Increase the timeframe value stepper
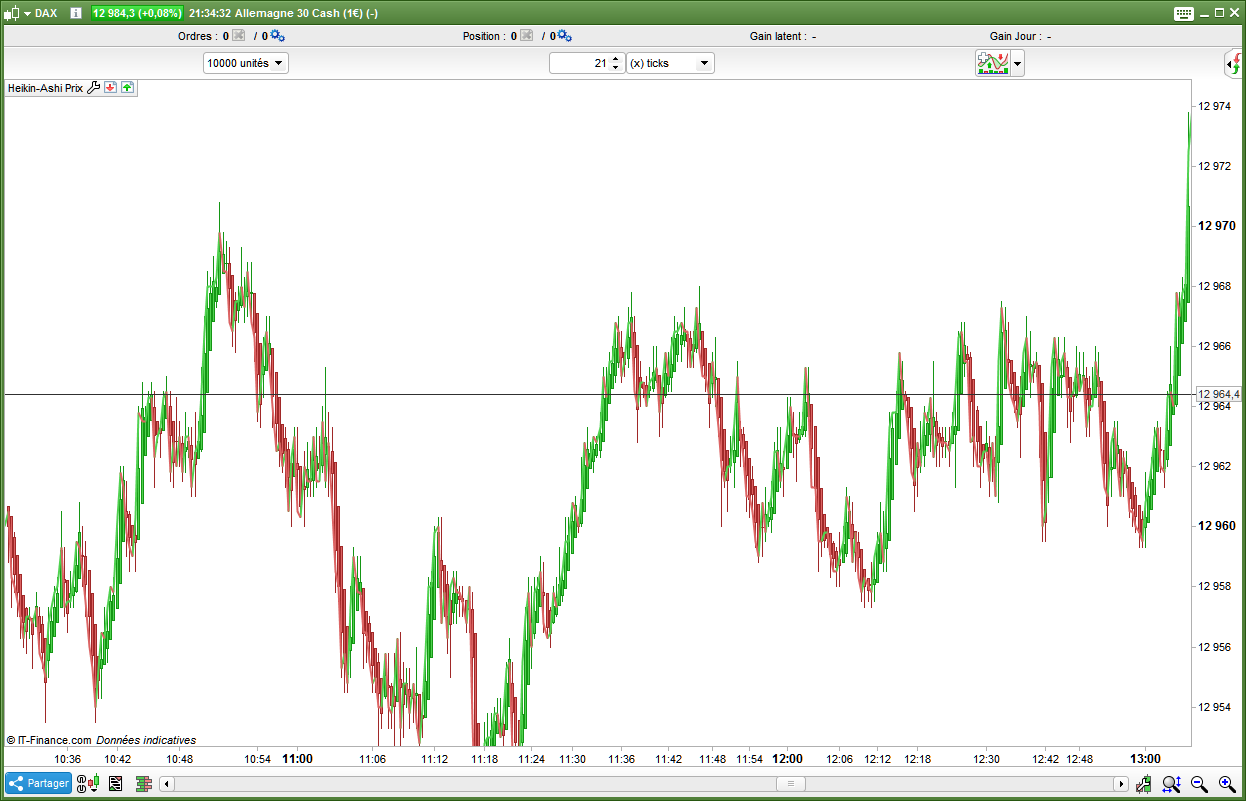 pyautogui.click(x=616, y=58)
